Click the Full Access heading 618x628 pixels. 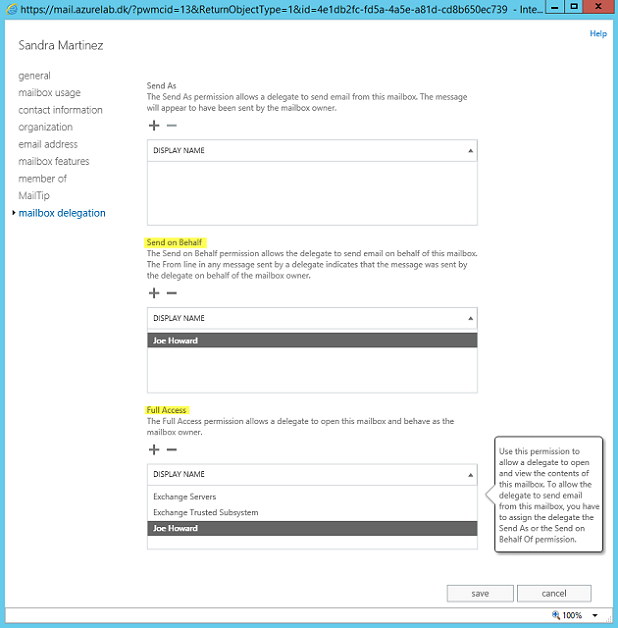point(166,410)
